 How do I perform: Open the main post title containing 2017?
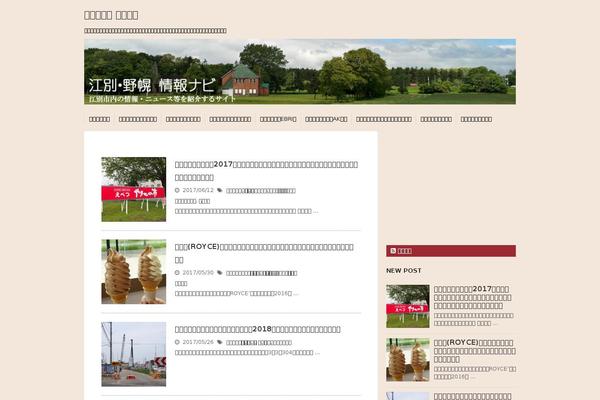coord(266,171)
